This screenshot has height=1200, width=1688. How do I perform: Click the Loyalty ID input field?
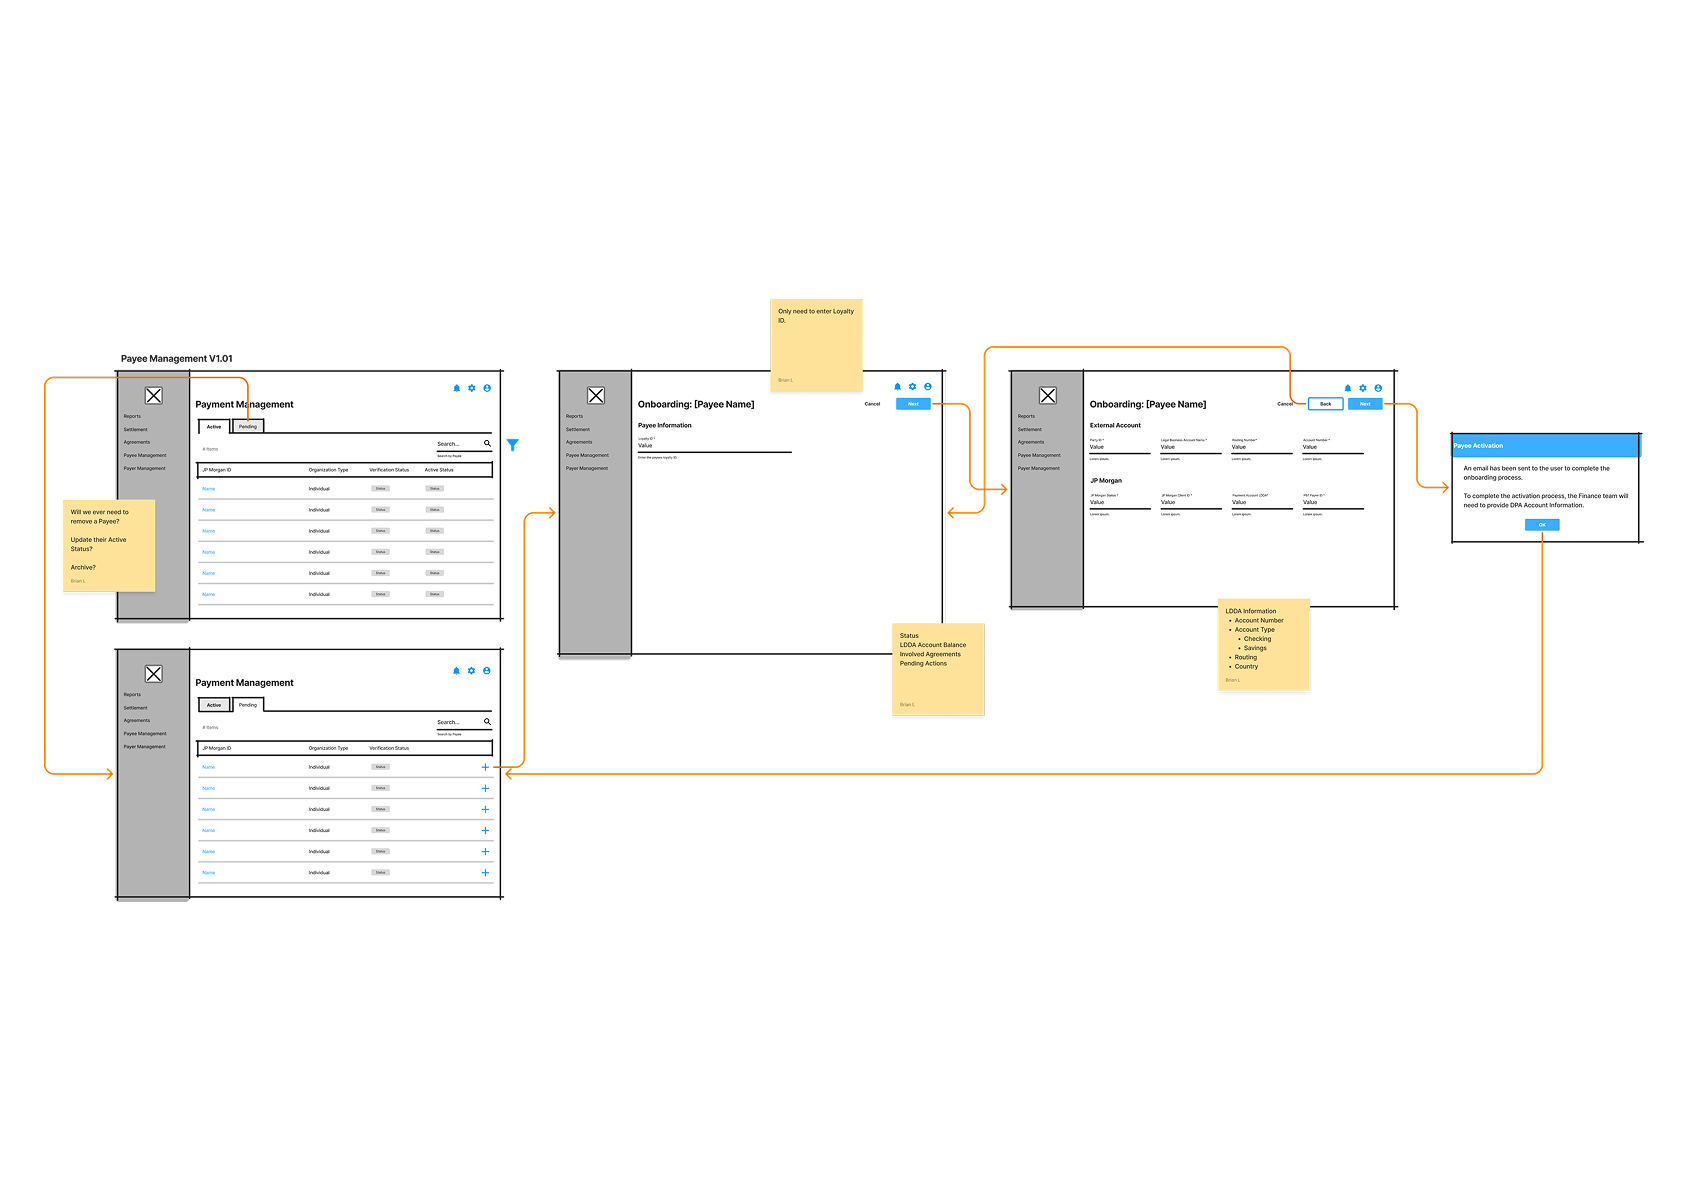(x=714, y=446)
